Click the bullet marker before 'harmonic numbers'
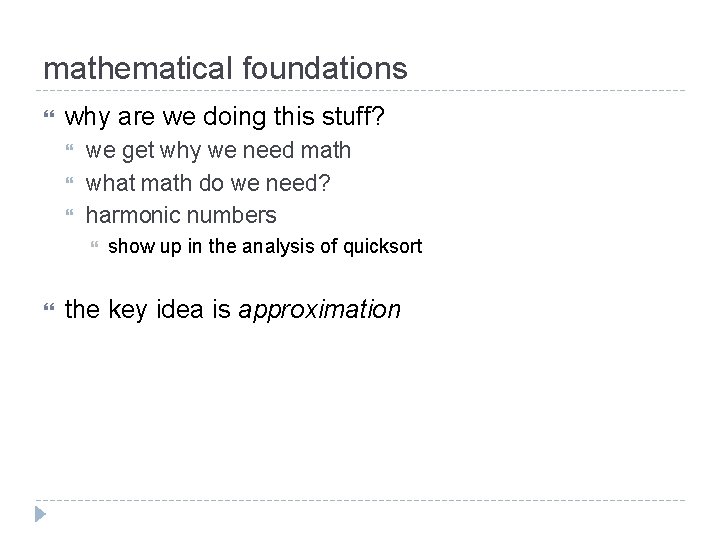Image resolution: width=720 pixels, height=540 pixels. 69,215
